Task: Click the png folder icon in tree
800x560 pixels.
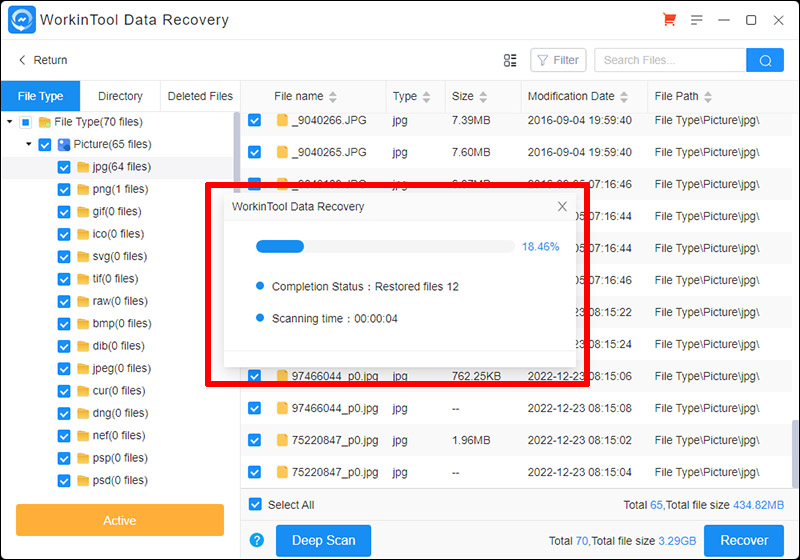Action: (83, 189)
